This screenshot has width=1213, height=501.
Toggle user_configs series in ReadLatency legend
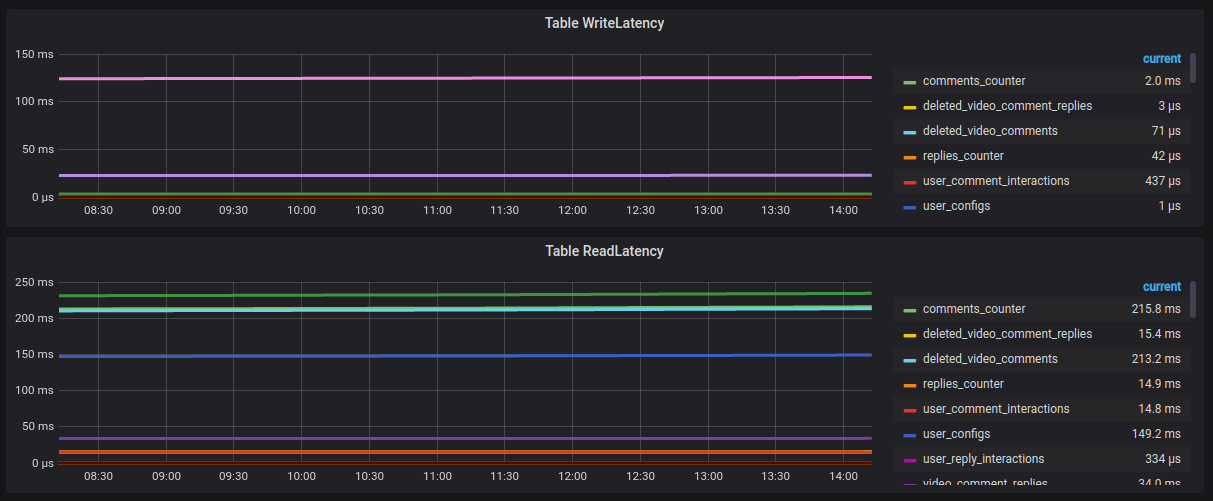[x=956, y=434]
